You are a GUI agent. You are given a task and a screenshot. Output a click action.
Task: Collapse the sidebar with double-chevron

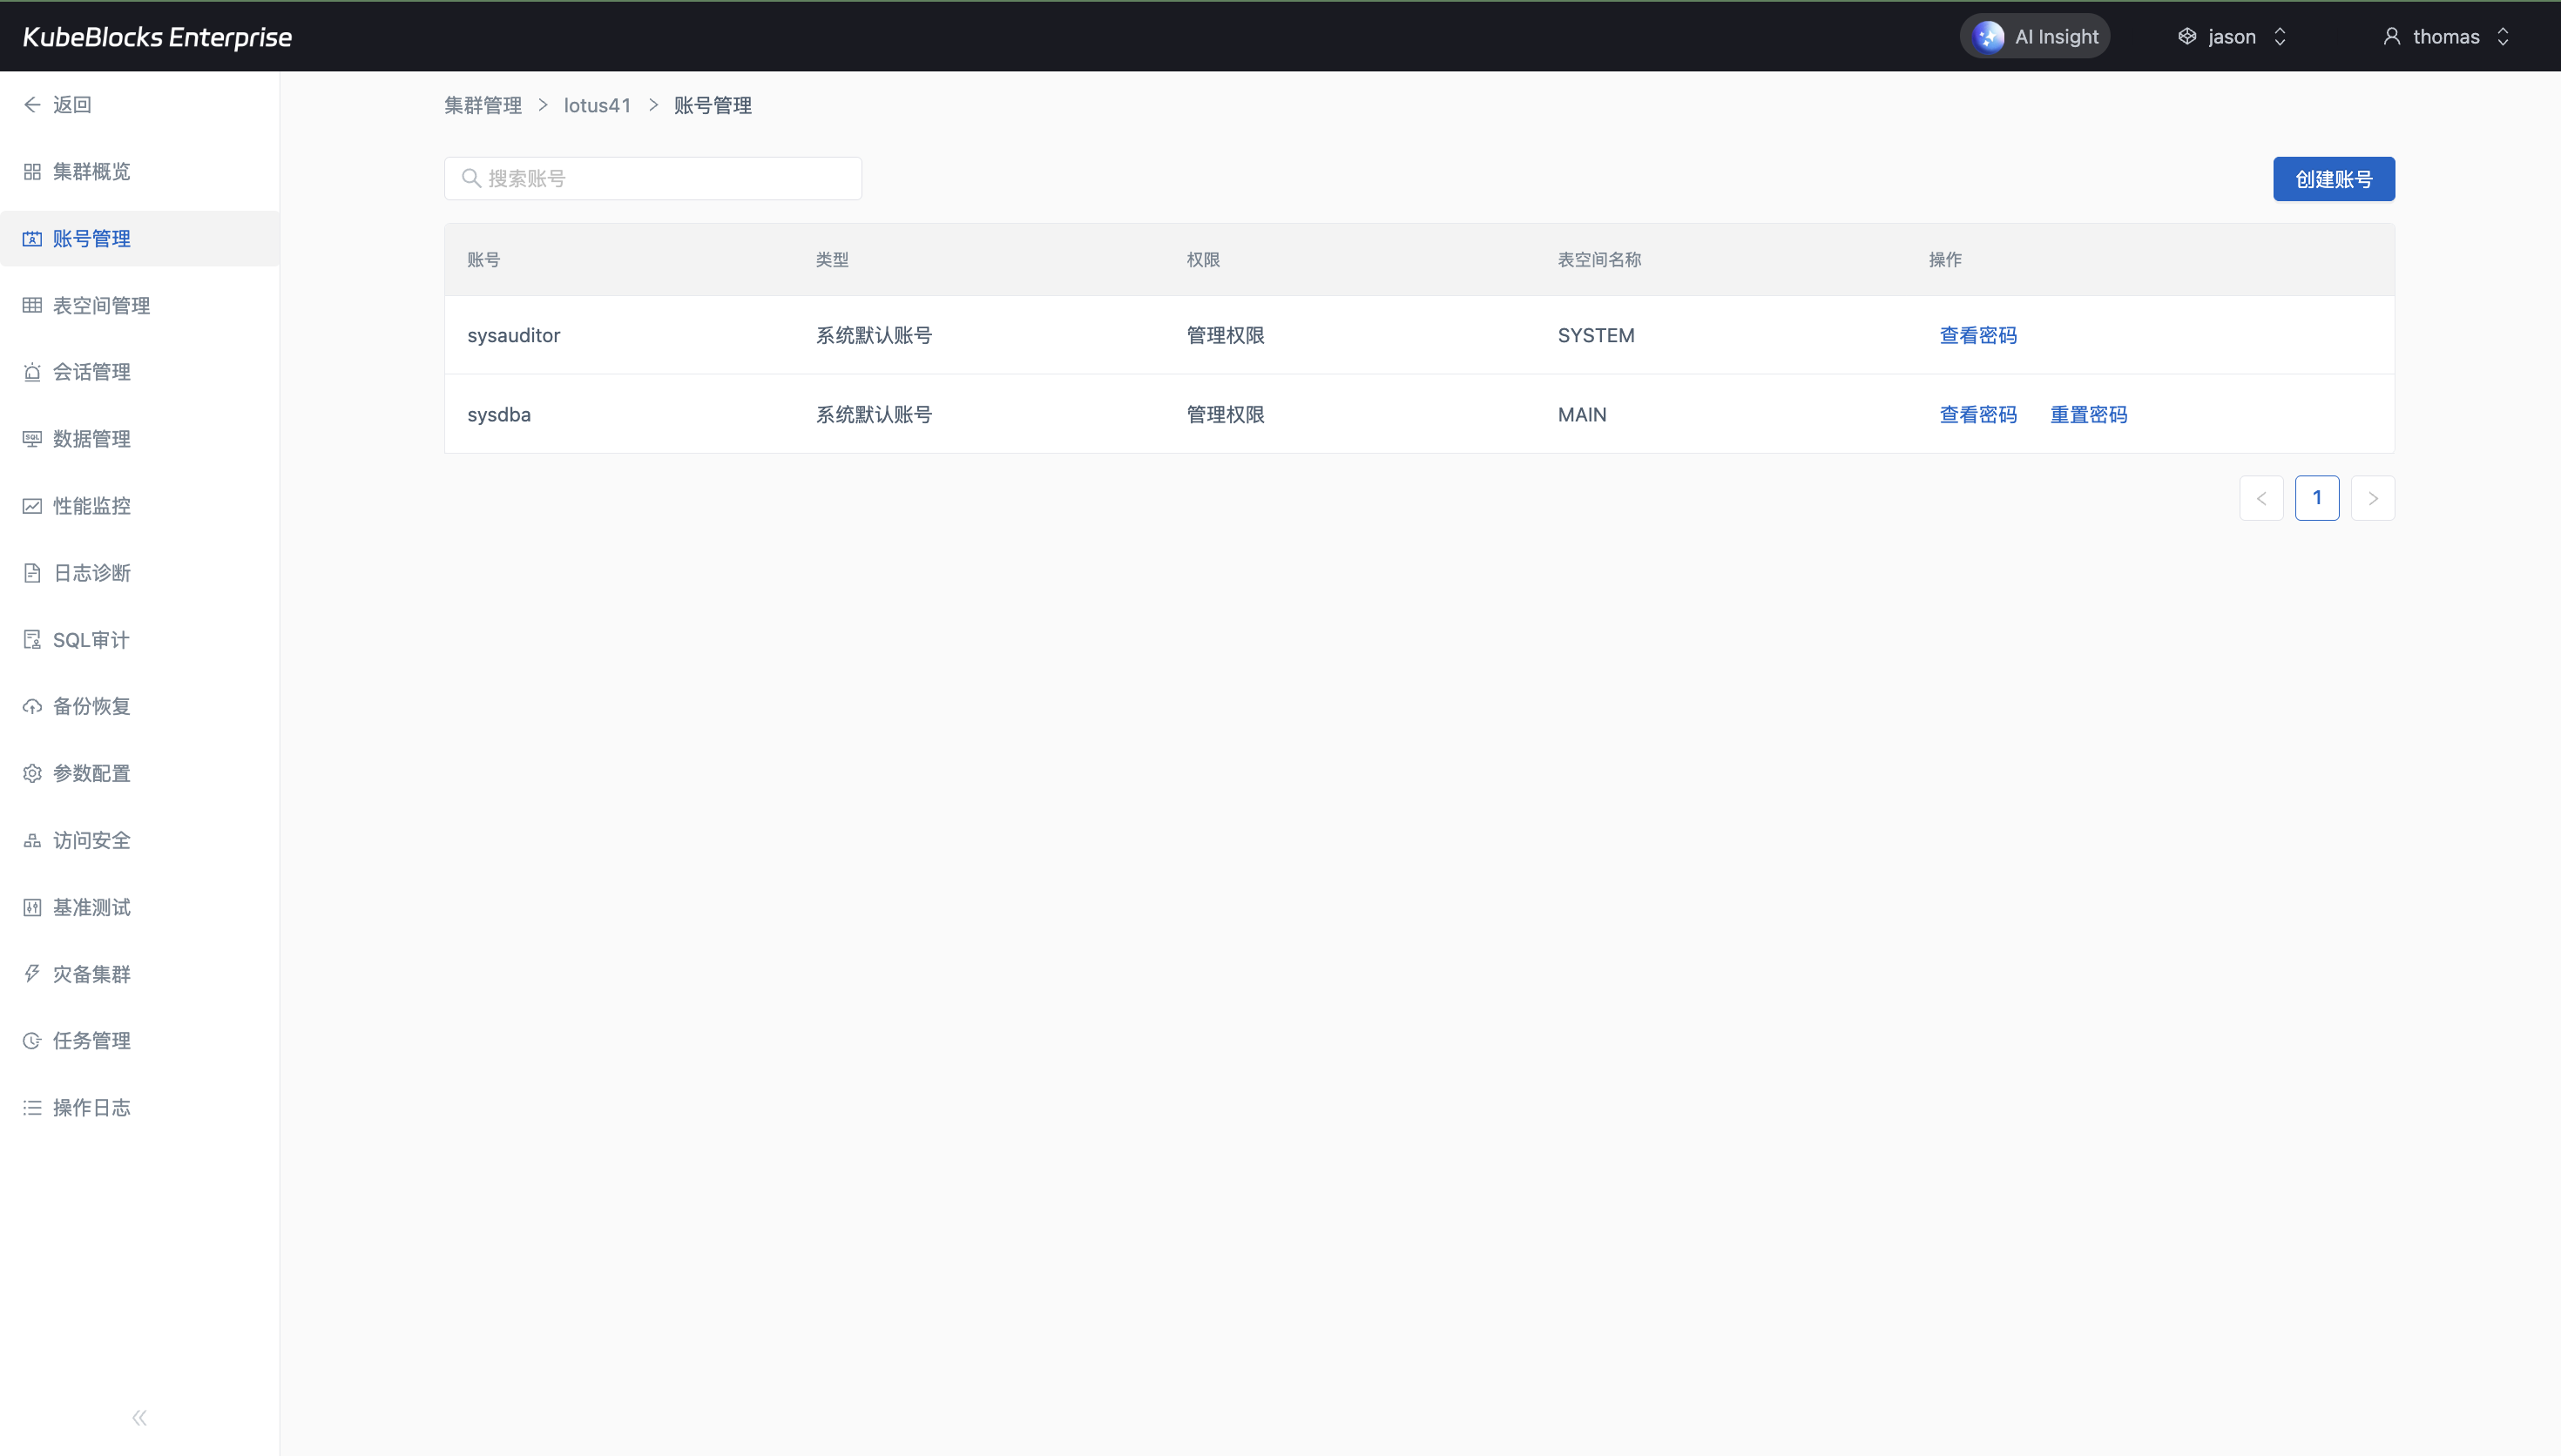139,1418
